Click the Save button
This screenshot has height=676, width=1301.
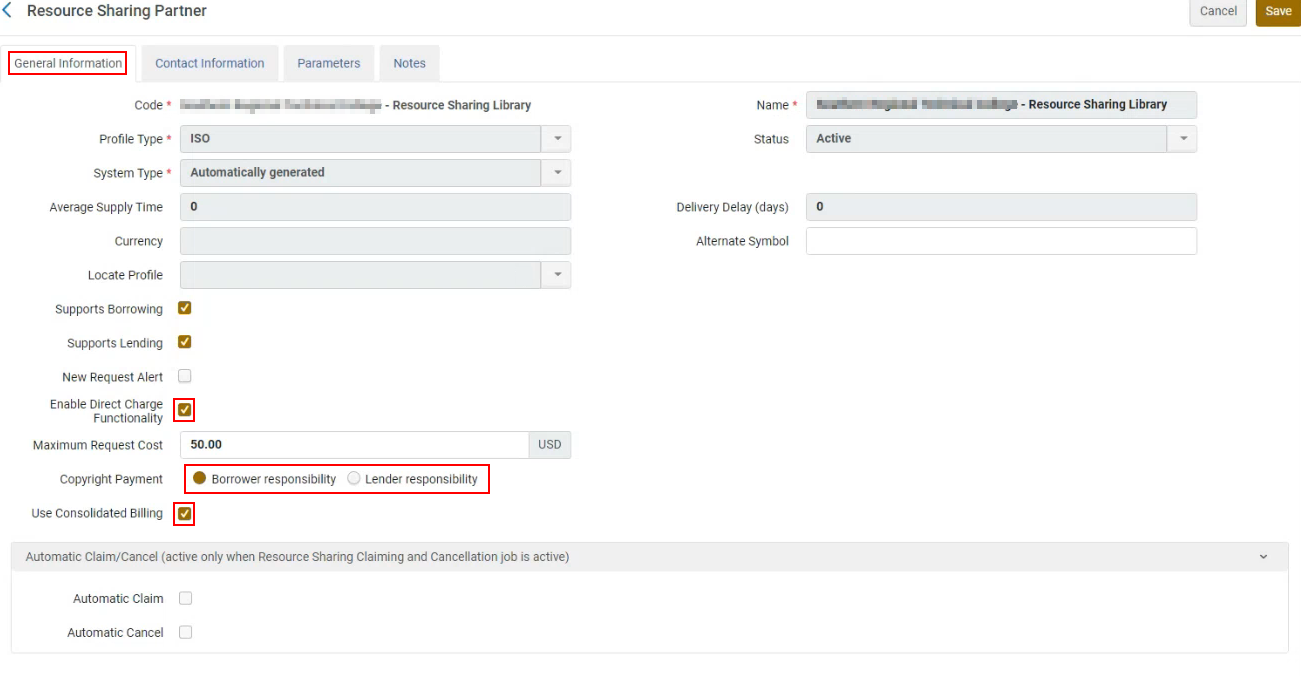[x=1278, y=12]
